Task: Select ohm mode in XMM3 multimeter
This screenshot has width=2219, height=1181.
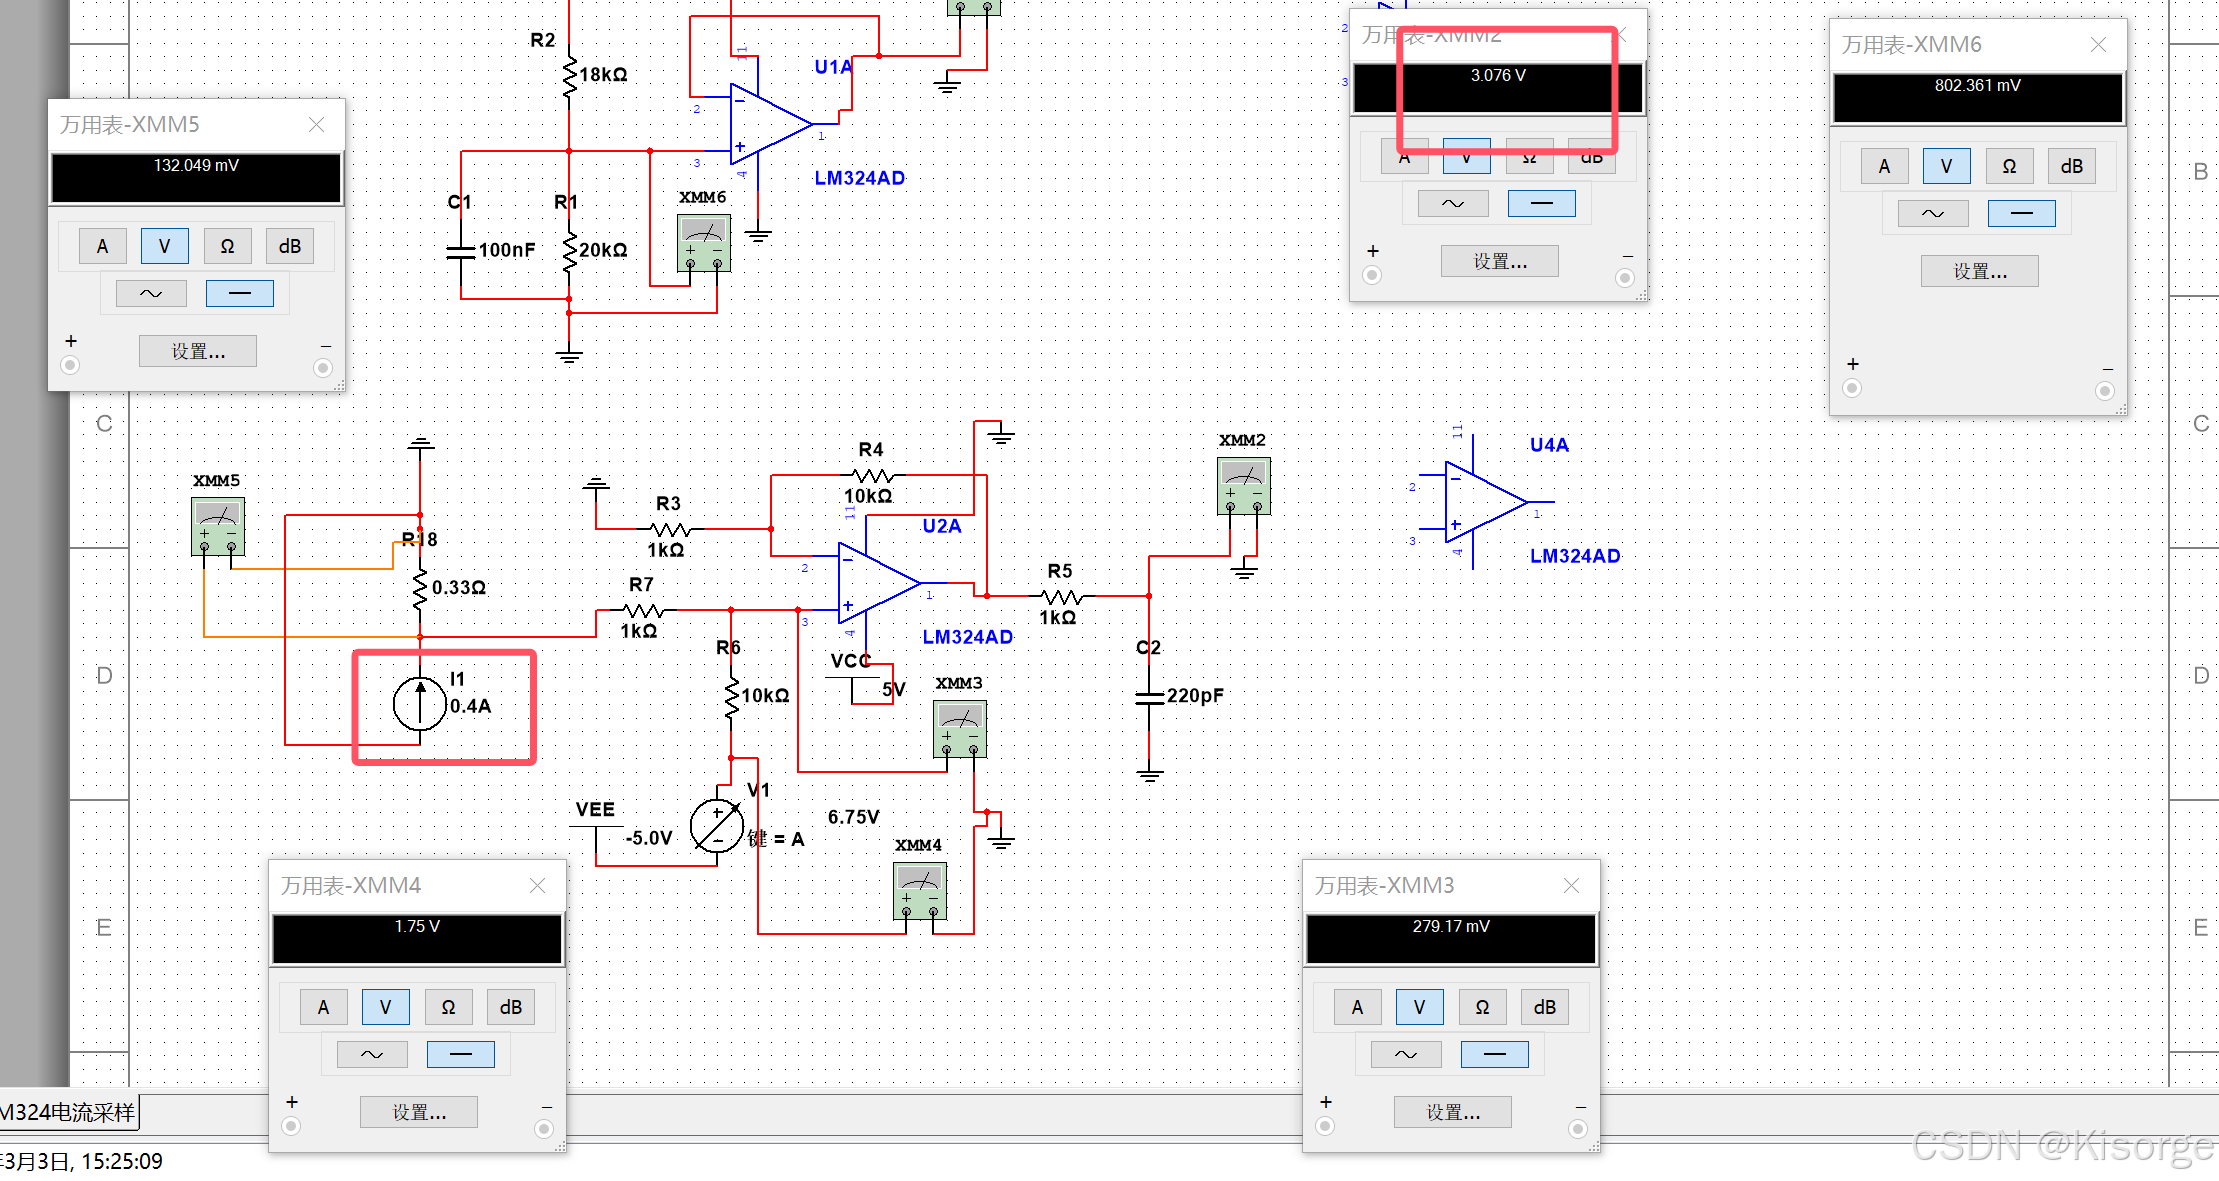Action: [1482, 1007]
